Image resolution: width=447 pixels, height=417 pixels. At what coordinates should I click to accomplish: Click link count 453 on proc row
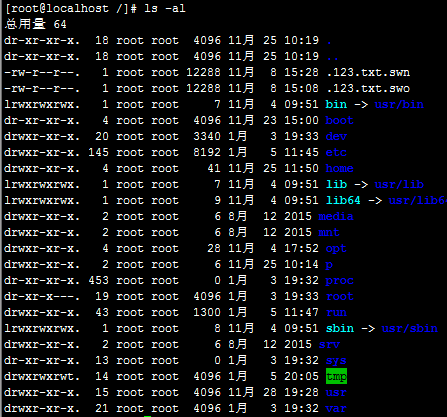point(99,280)
